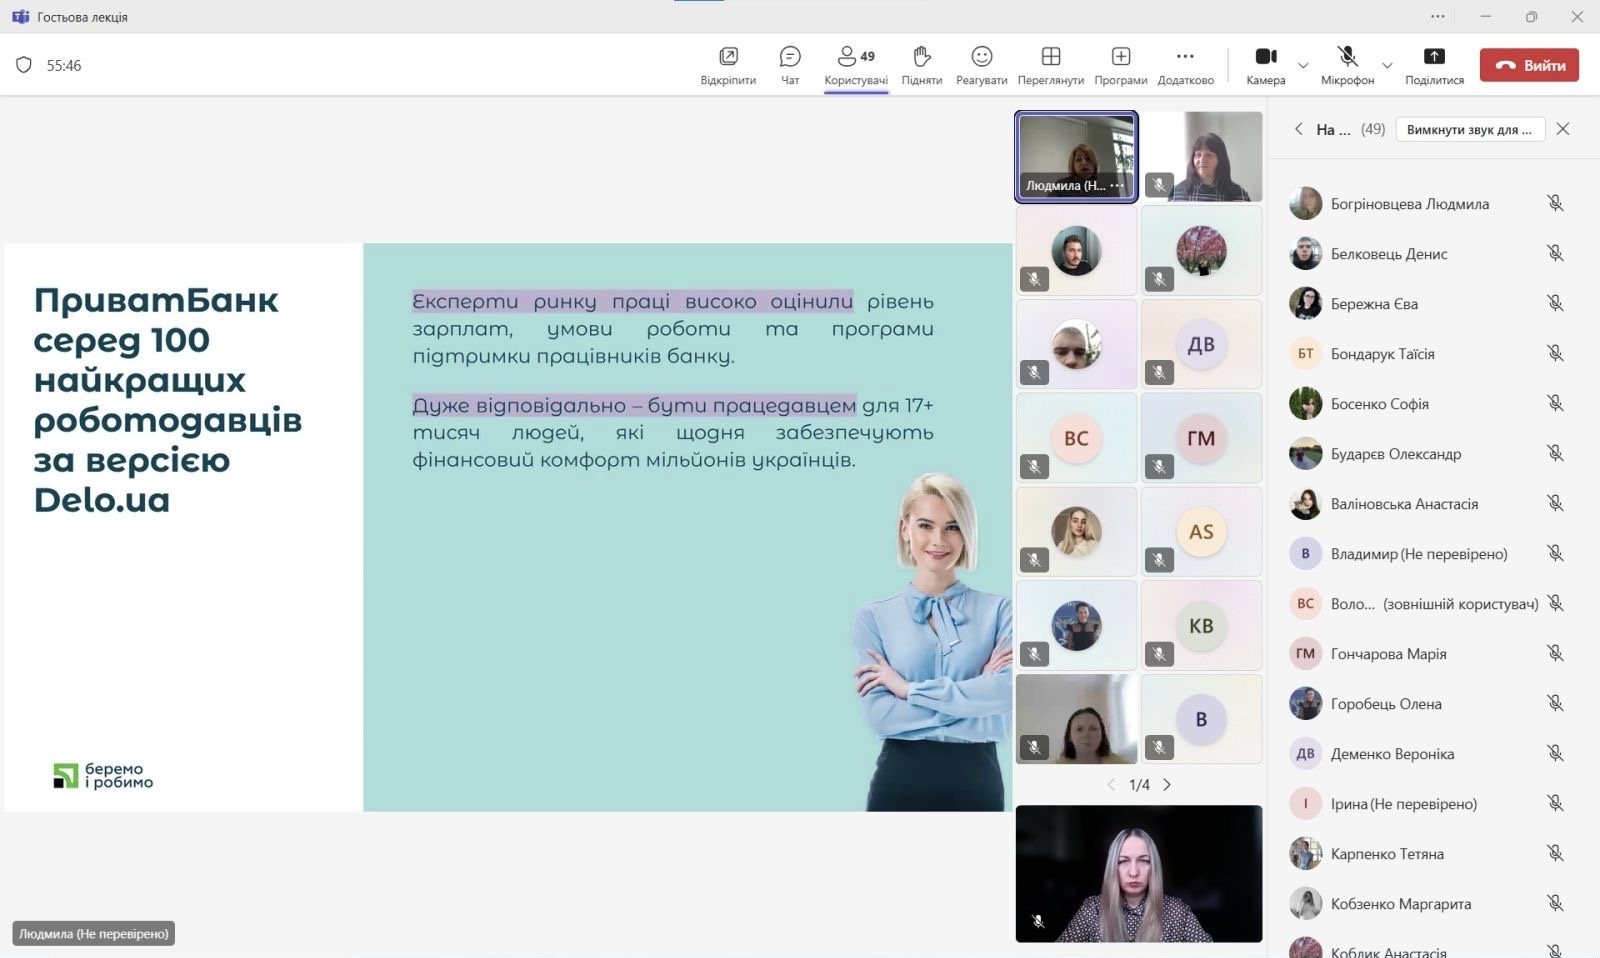Go to next page of participant videos
Screen dimensions: 1600x958
[1167, 785]
